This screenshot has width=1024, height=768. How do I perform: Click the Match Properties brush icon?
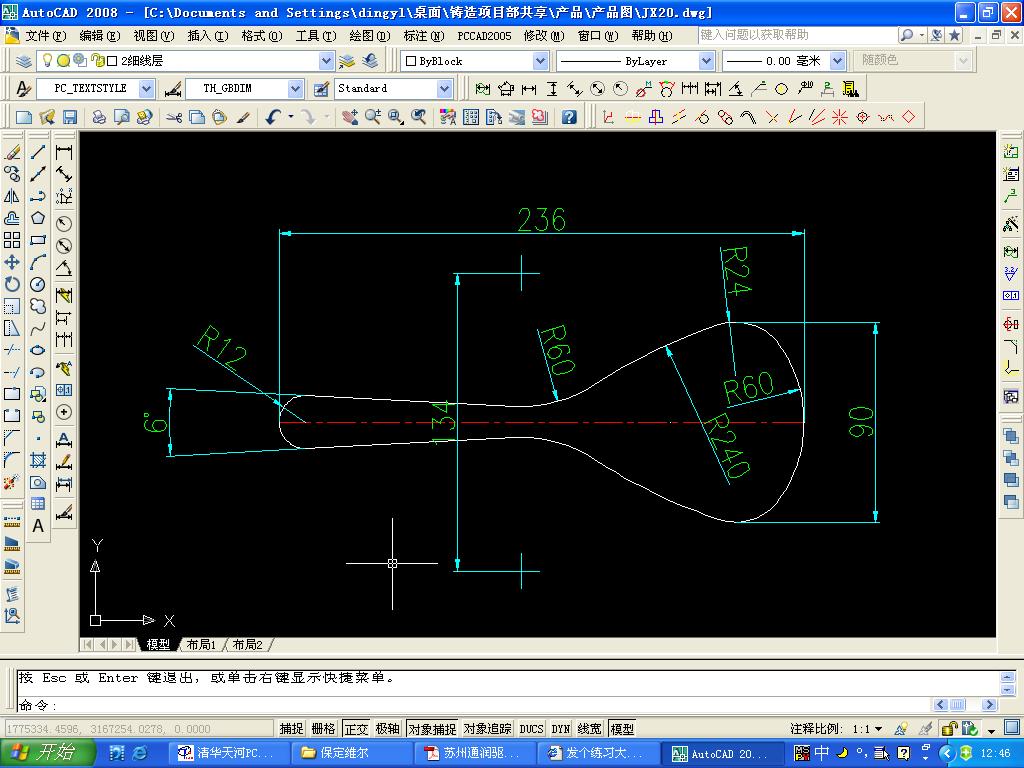point(243,117)
